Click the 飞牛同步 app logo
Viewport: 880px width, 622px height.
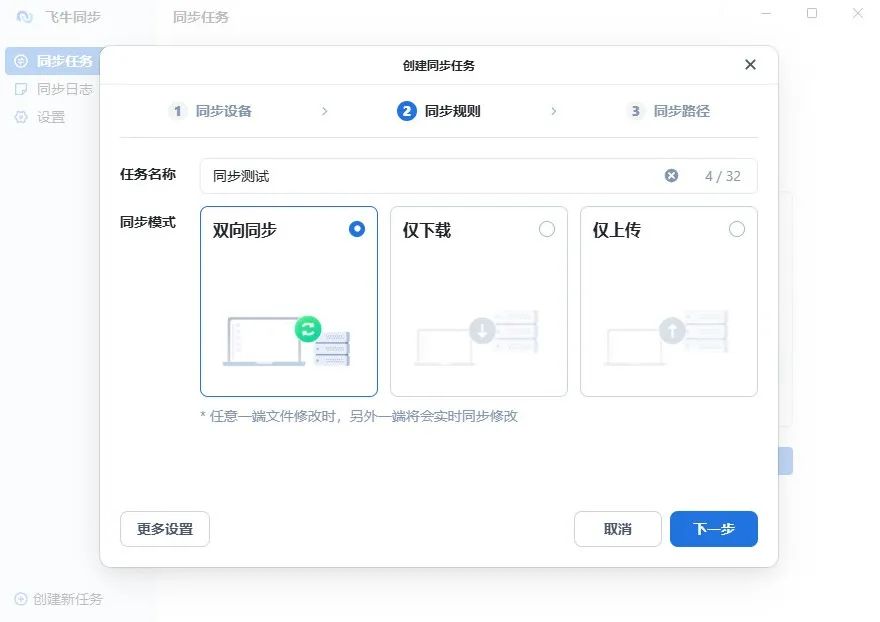click(x=25, y=17)
